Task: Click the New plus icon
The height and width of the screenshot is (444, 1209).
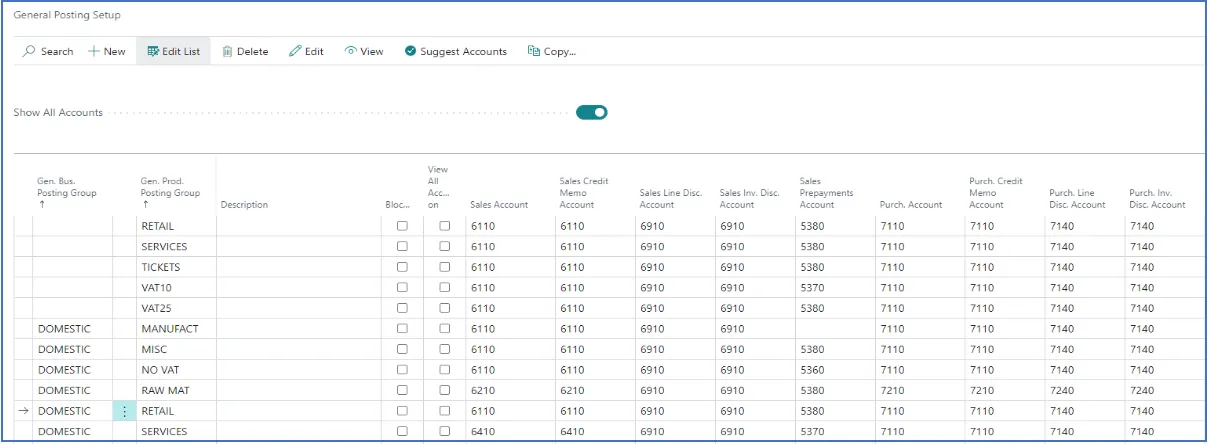Action: pyautogui.click(x=94, y=51)
